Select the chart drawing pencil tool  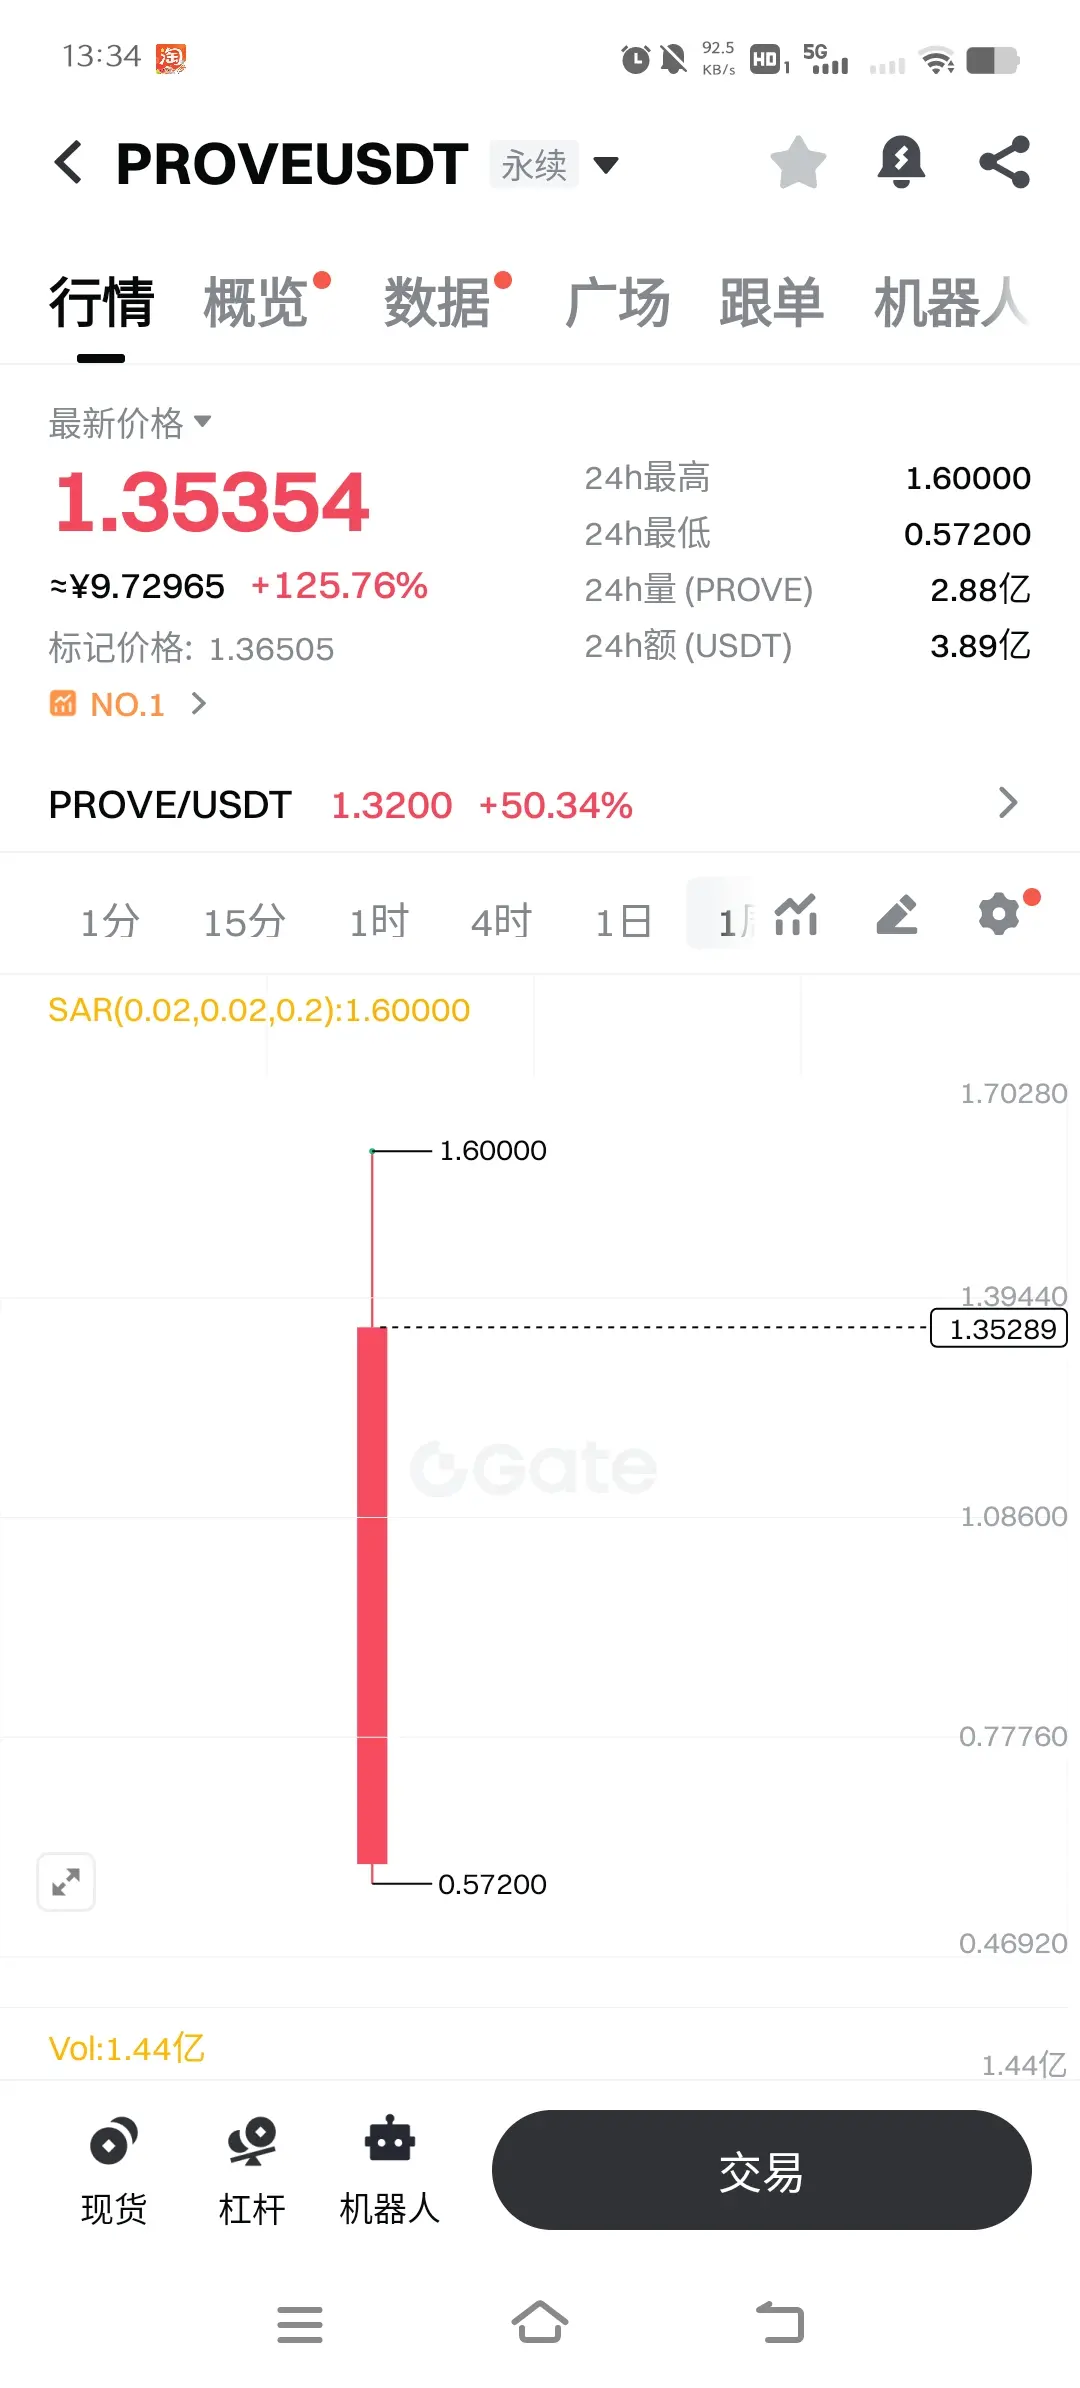point(897,915)
